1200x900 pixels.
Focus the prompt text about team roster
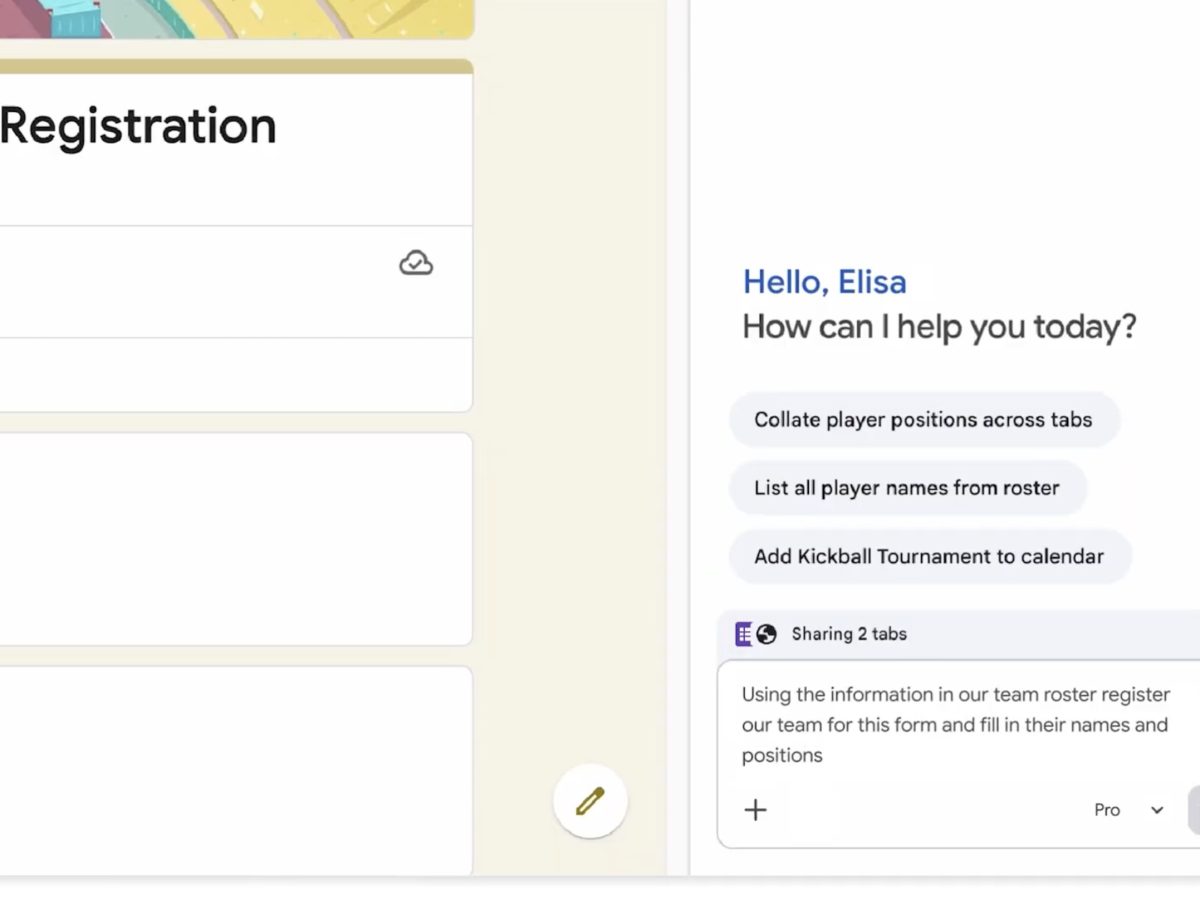pyautogui.click(x=955, y=724)
